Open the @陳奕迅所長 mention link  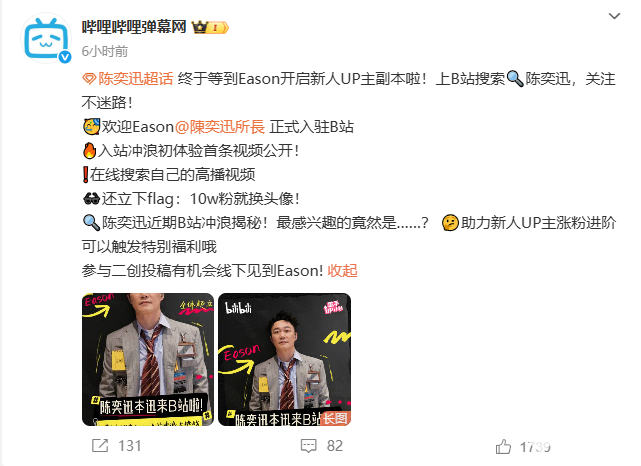click(220, 127)
